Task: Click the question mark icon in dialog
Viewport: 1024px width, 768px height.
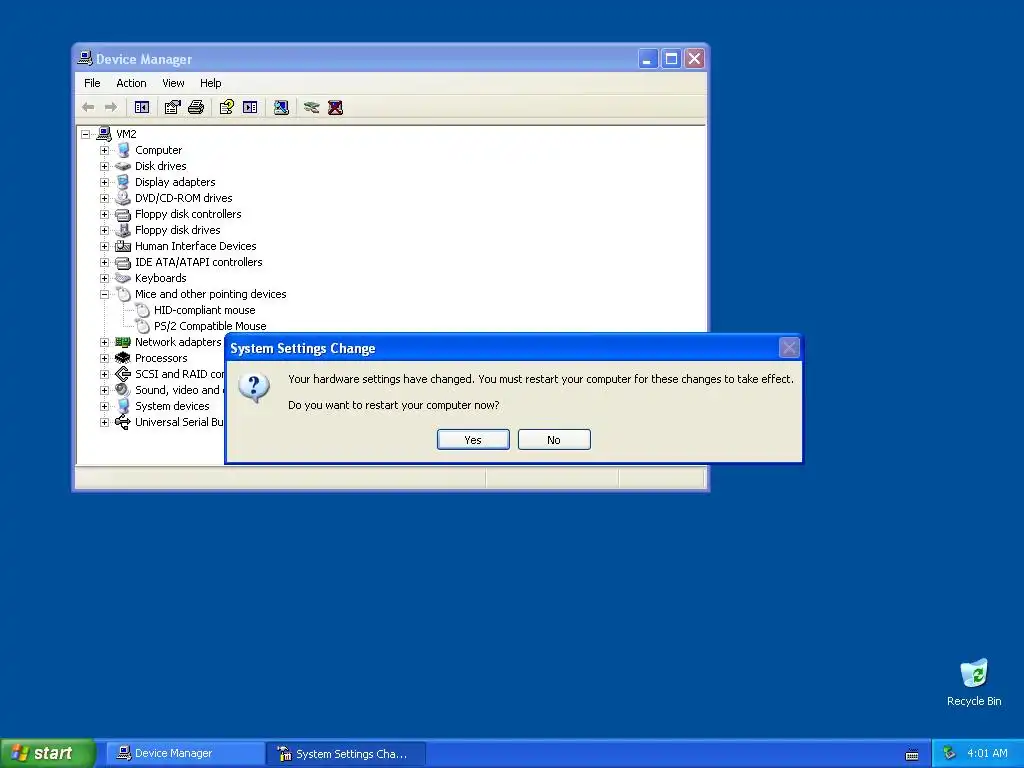Action: (254, 388)
